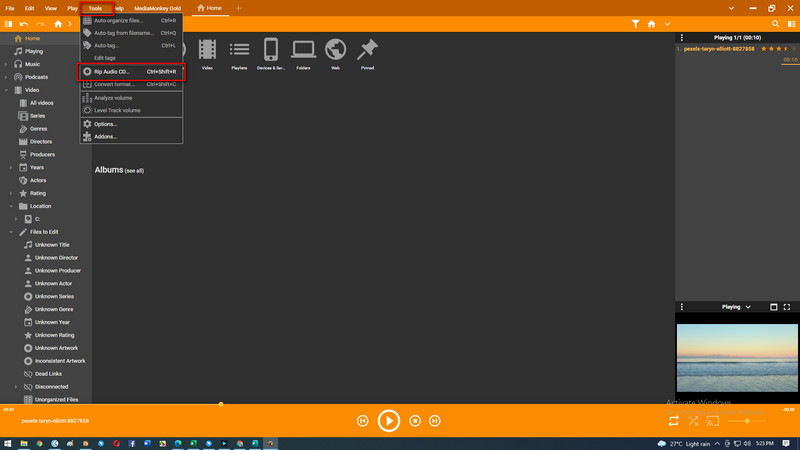Select pexels-taryn-elliott track in Playing list
800x450 pixels.
[719, 49]
